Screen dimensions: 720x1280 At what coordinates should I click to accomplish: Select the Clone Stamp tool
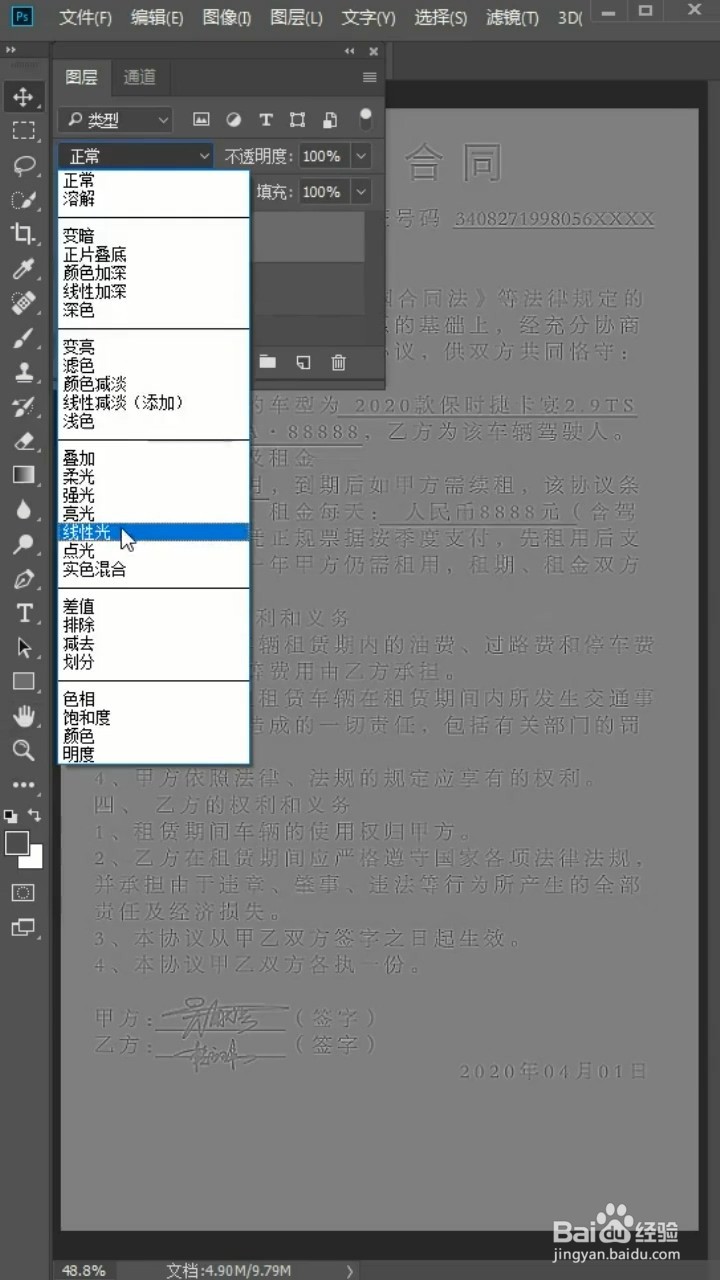click(23, 371)
